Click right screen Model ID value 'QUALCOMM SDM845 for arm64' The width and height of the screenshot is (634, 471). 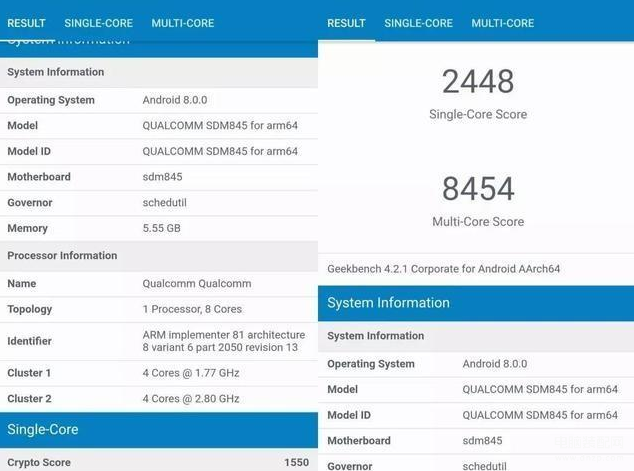pyautogui.click(x=540, y=415)
